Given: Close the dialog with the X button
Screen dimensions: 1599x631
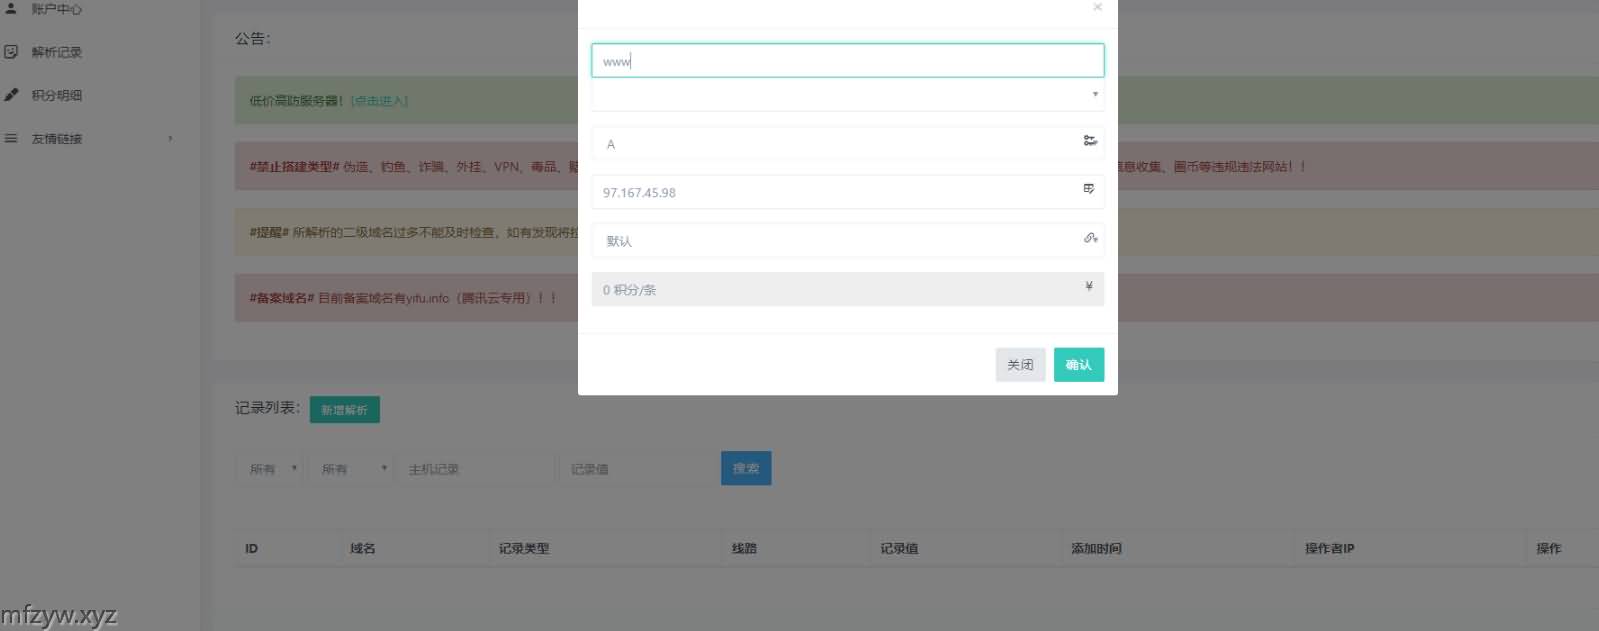Looking at the screenshot, I should click(x=1097, y=7).
